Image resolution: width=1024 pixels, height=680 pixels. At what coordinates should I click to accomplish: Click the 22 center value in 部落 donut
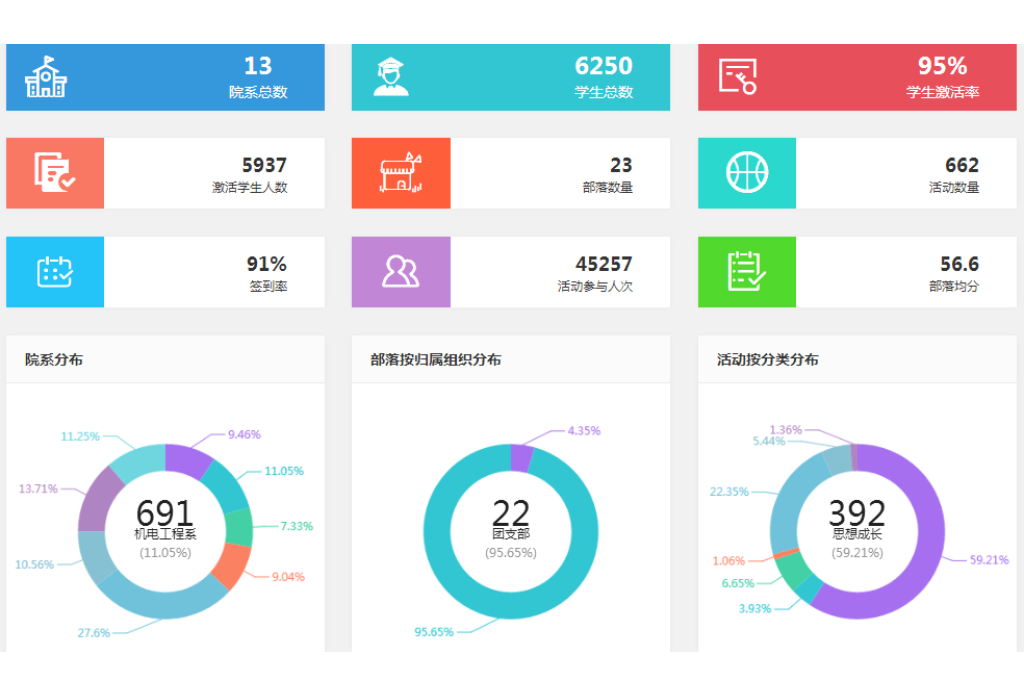511,512
